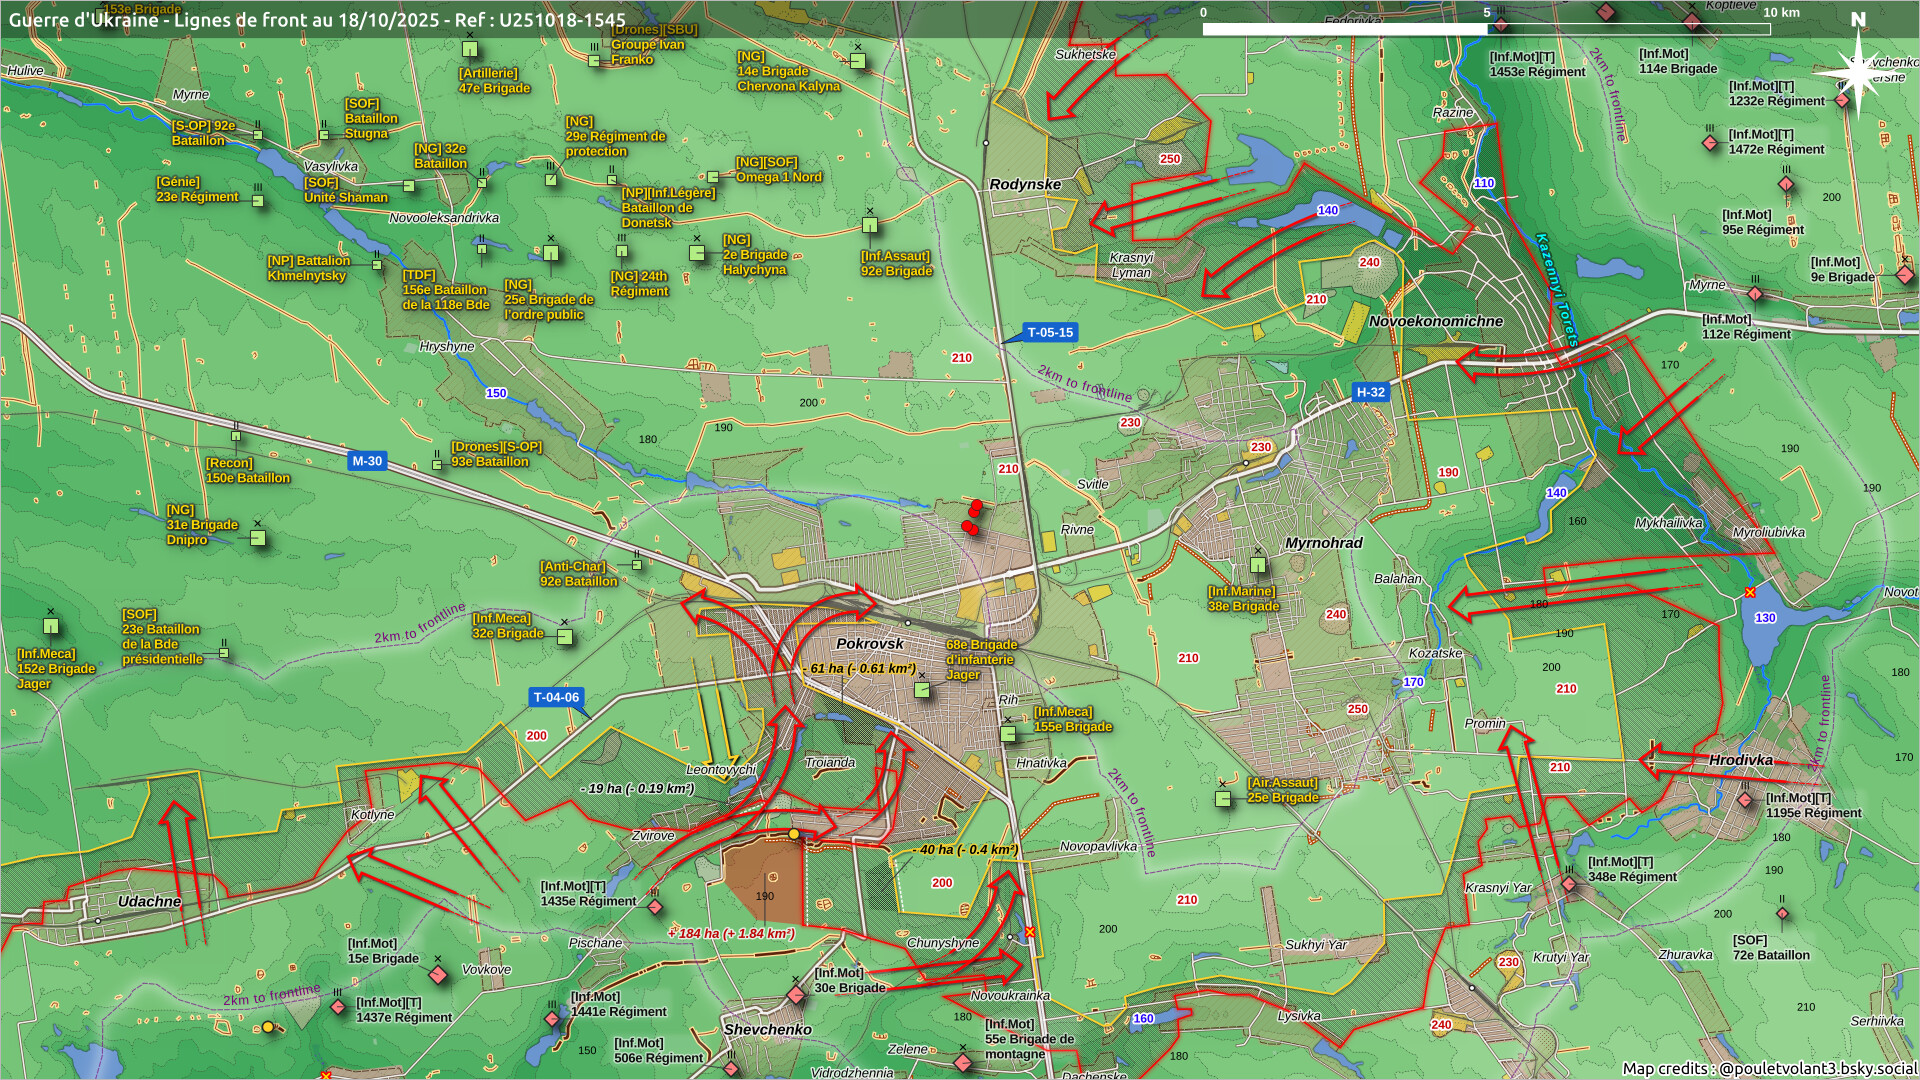
Task: Select the 15e Brigade red diamond icon
Action: coord(437,974)
